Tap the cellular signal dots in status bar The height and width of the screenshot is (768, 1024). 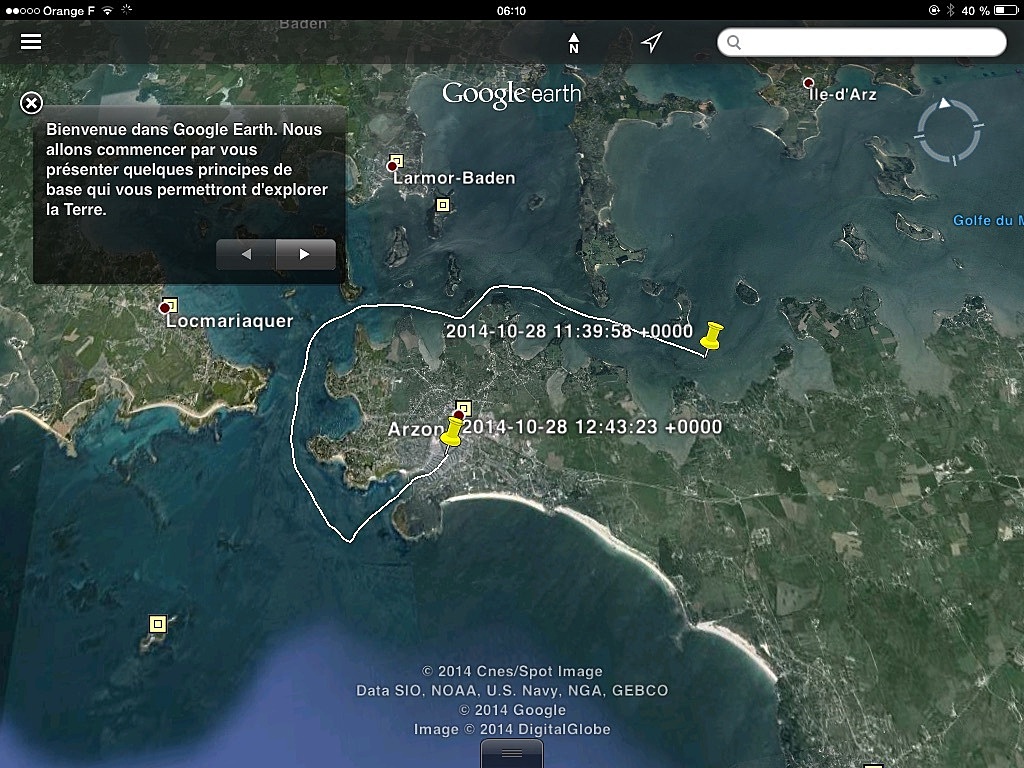(22, 11)
